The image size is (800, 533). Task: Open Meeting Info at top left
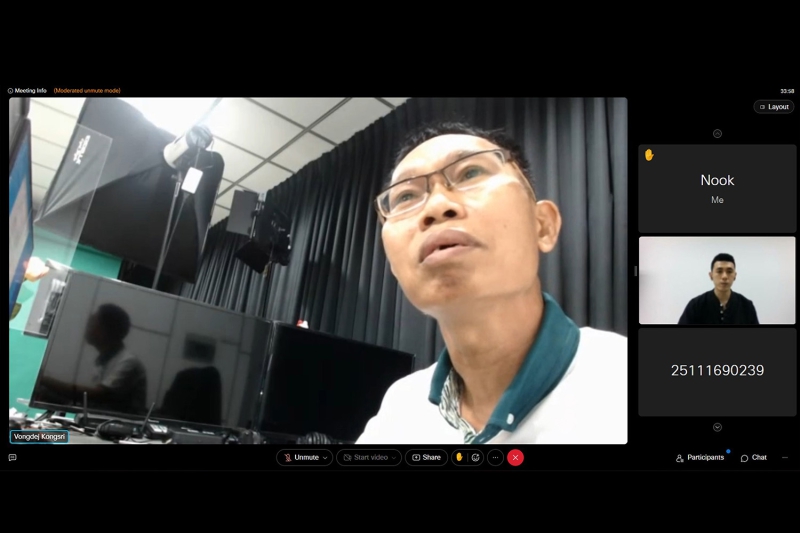pos(27,90)
